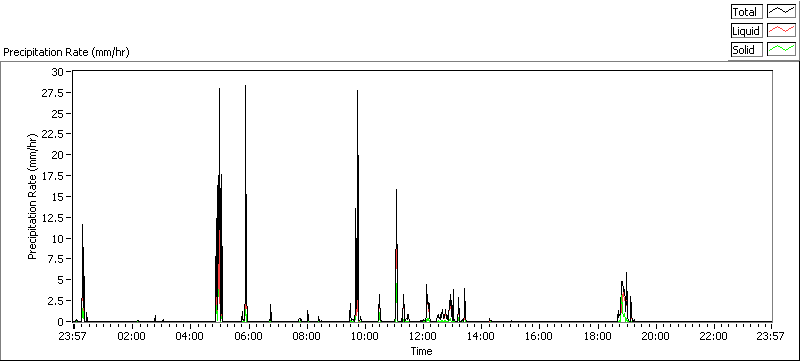Image resolution: width=800 pixels, height=361 pixels.
Task: Click the 14:00 time axis label
Action: pyautogui.click(x=481, y=336)
